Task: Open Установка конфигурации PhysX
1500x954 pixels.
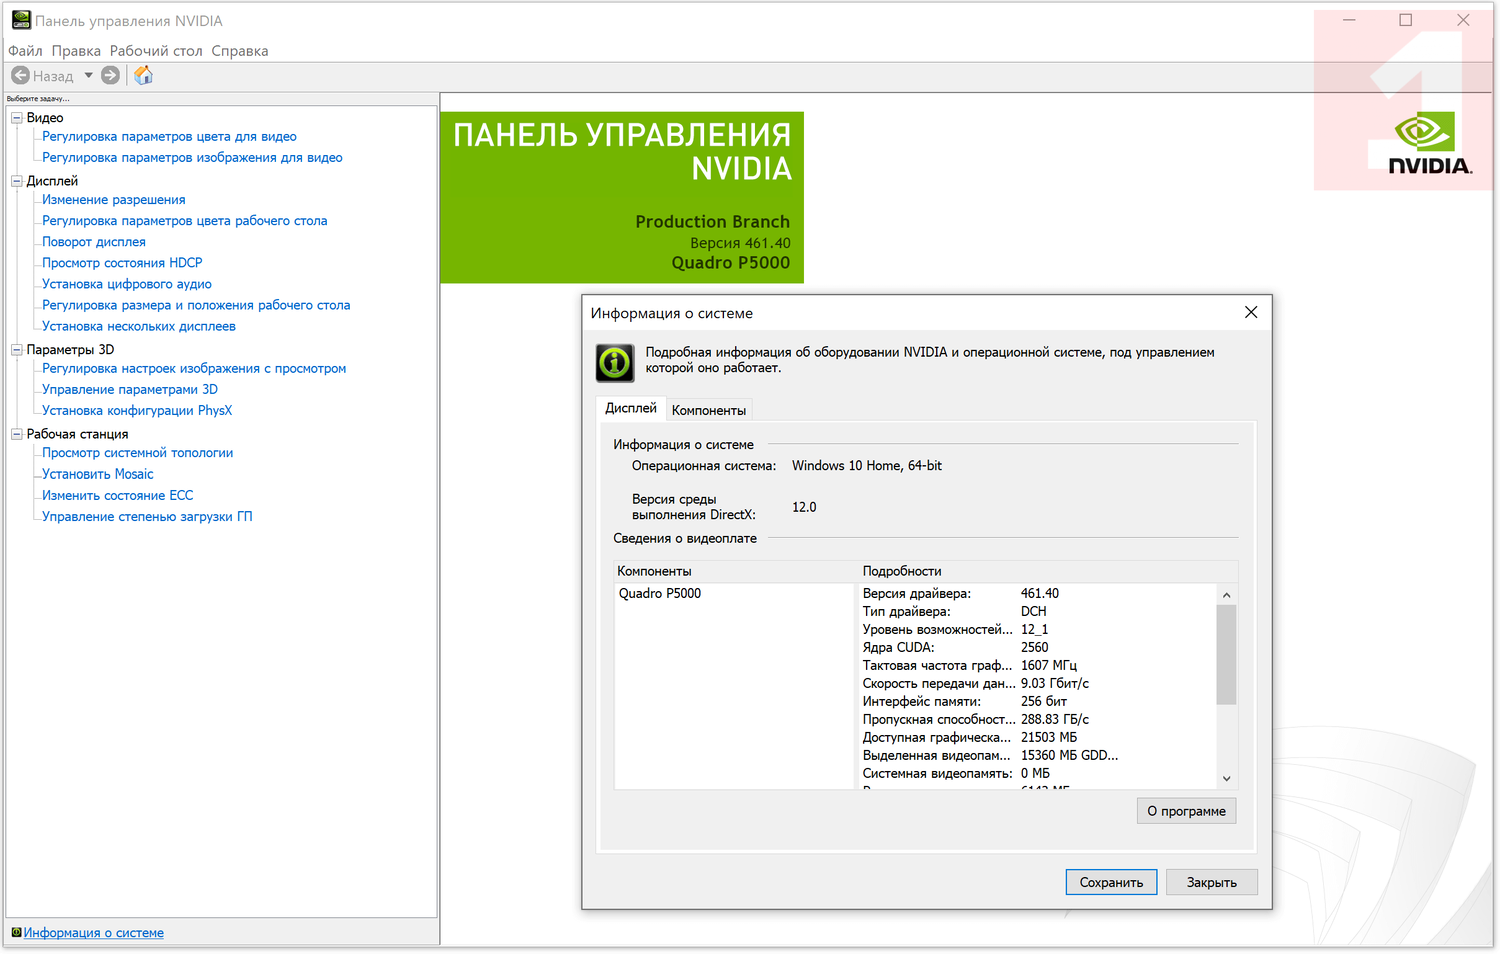Action: click(137, 411)
